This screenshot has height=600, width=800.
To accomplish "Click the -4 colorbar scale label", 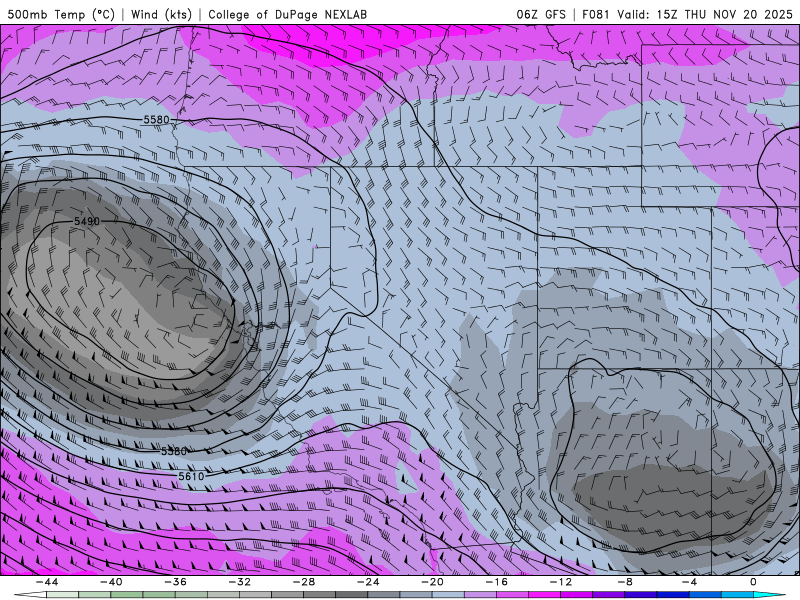I will pos(689,582).
